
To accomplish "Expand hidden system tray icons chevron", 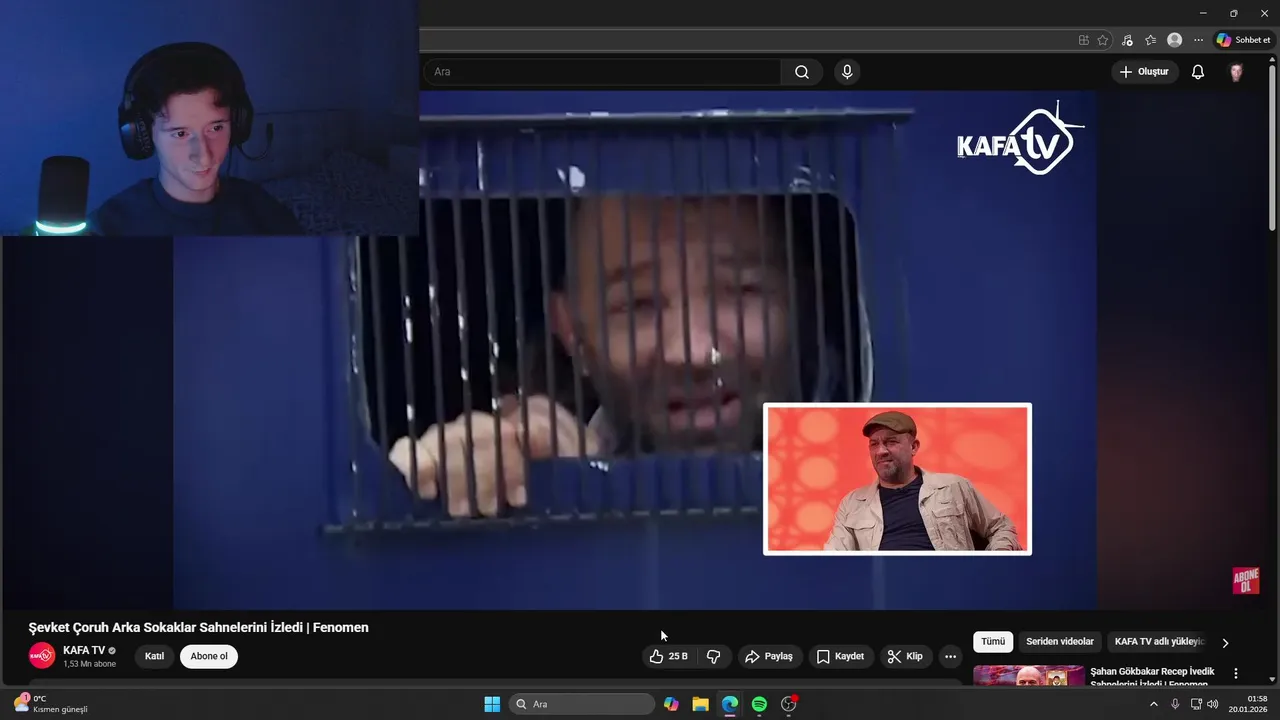I will click(1153, 704).
